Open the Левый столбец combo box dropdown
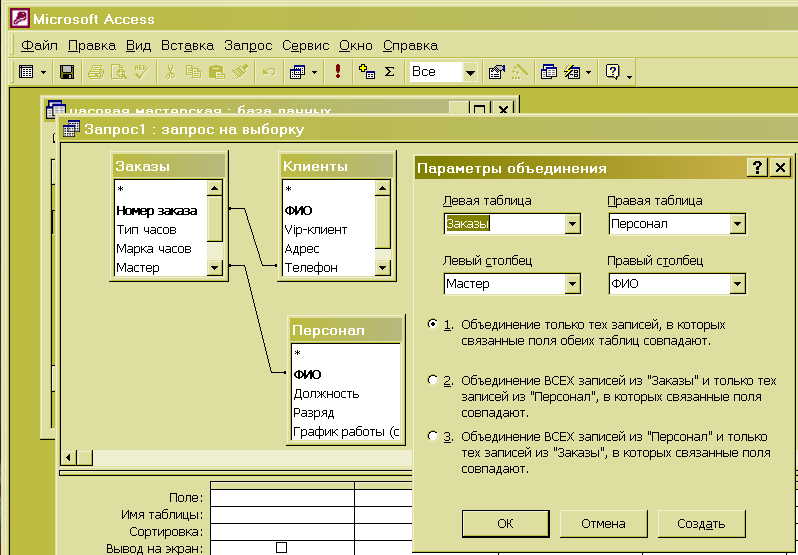The width and height of the screenshot is (798, 555). tap(573, 284)
